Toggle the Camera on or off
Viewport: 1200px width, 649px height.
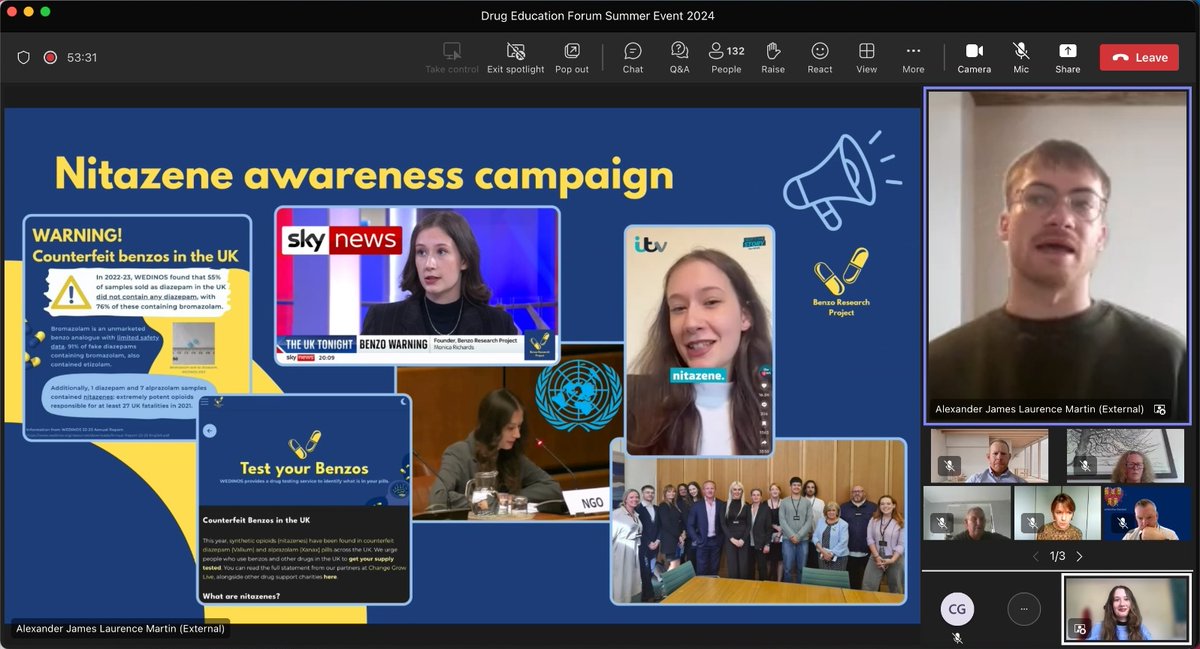pyautogui.click(x=974, y=58)
